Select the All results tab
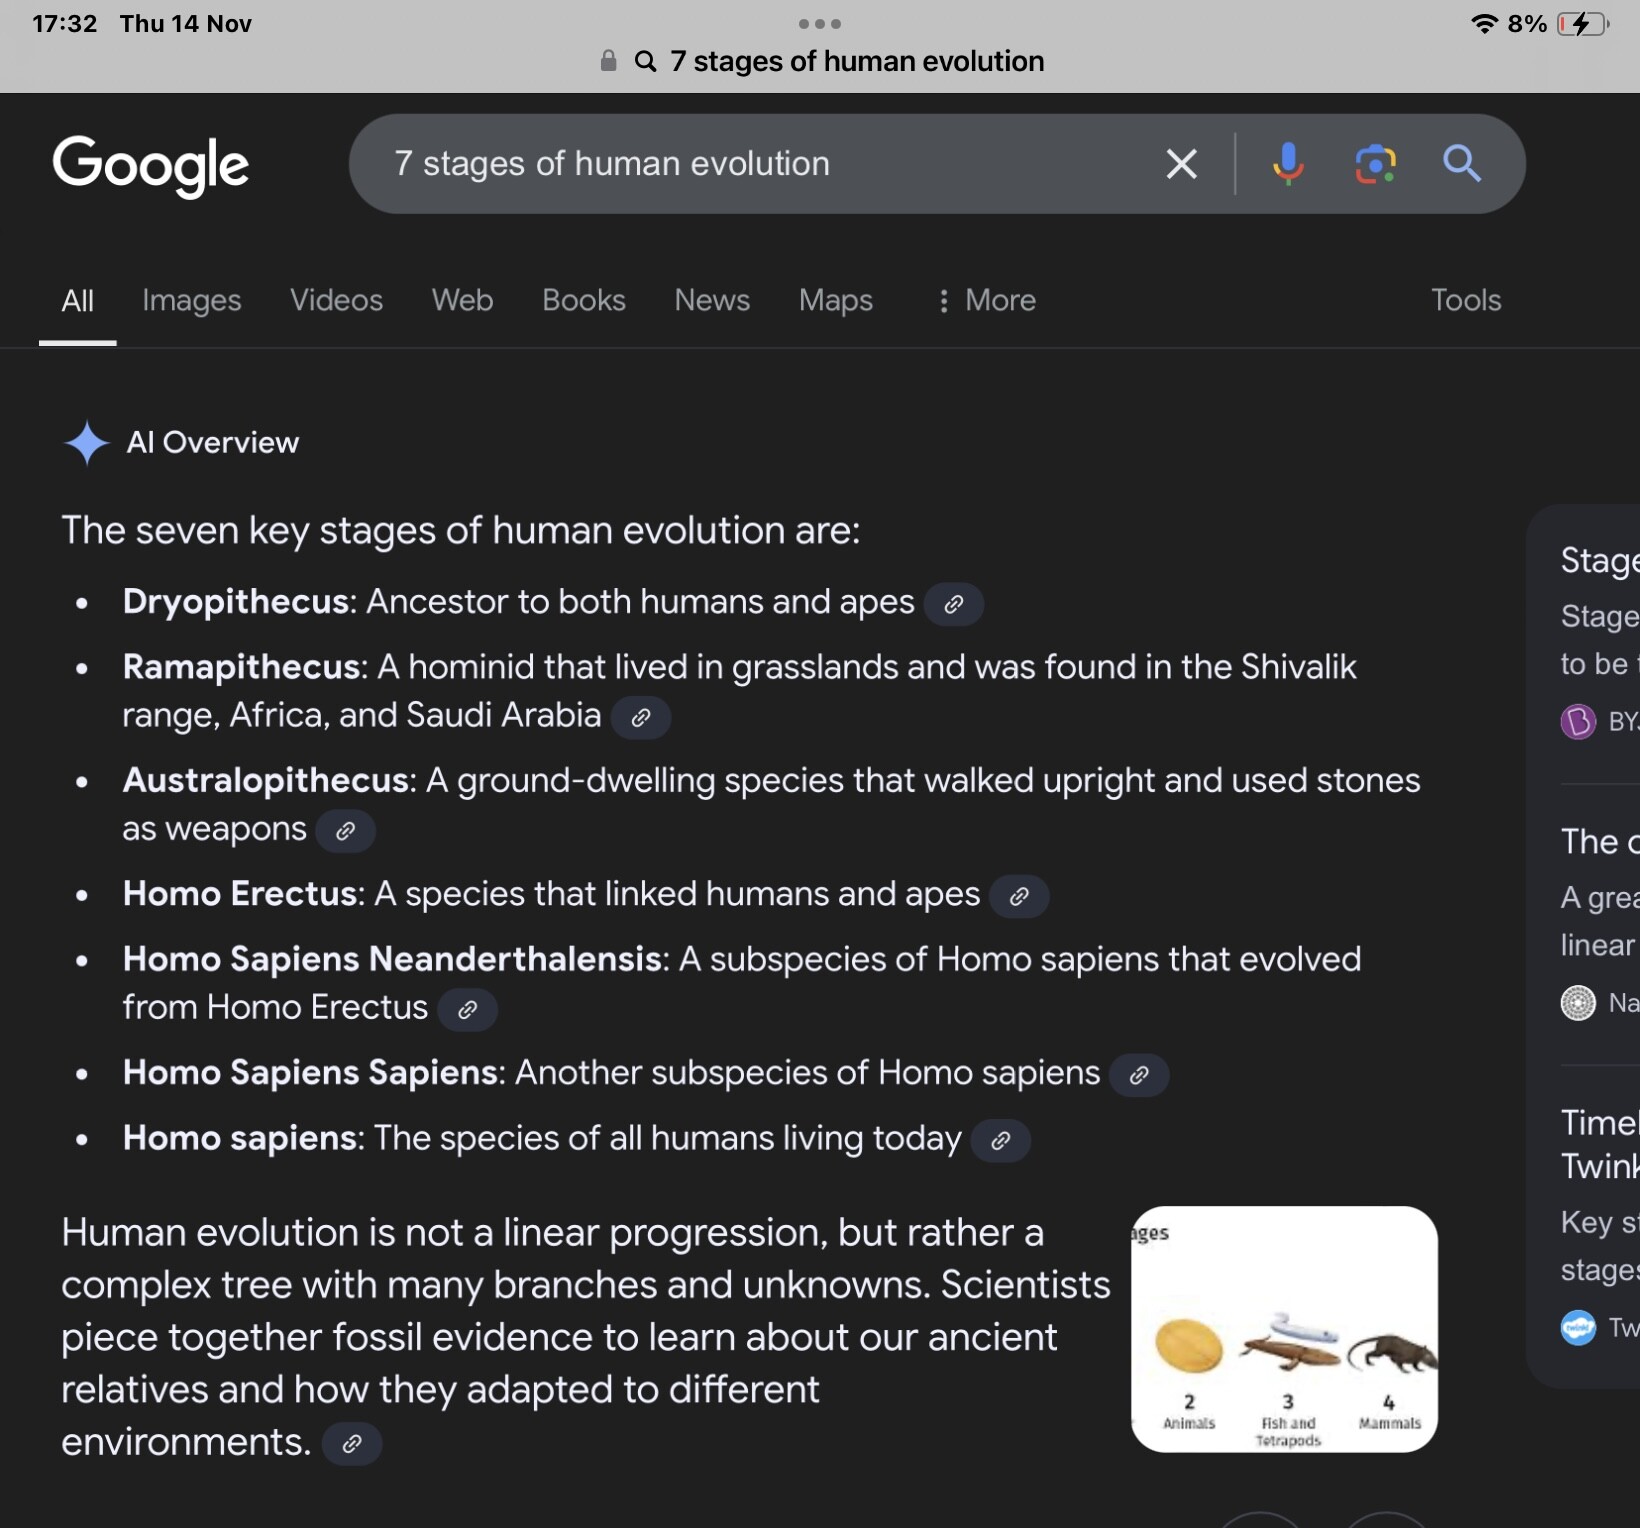Screen dimensions: 1640x1528 78,301
